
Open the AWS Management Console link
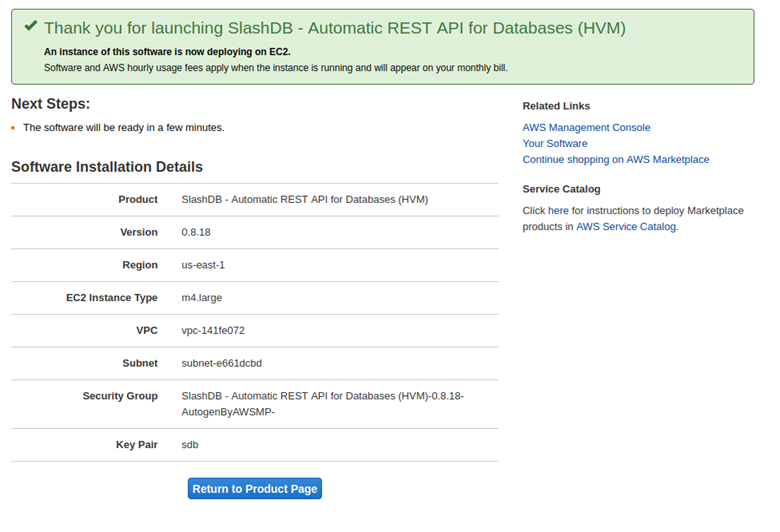pos(586,127)
